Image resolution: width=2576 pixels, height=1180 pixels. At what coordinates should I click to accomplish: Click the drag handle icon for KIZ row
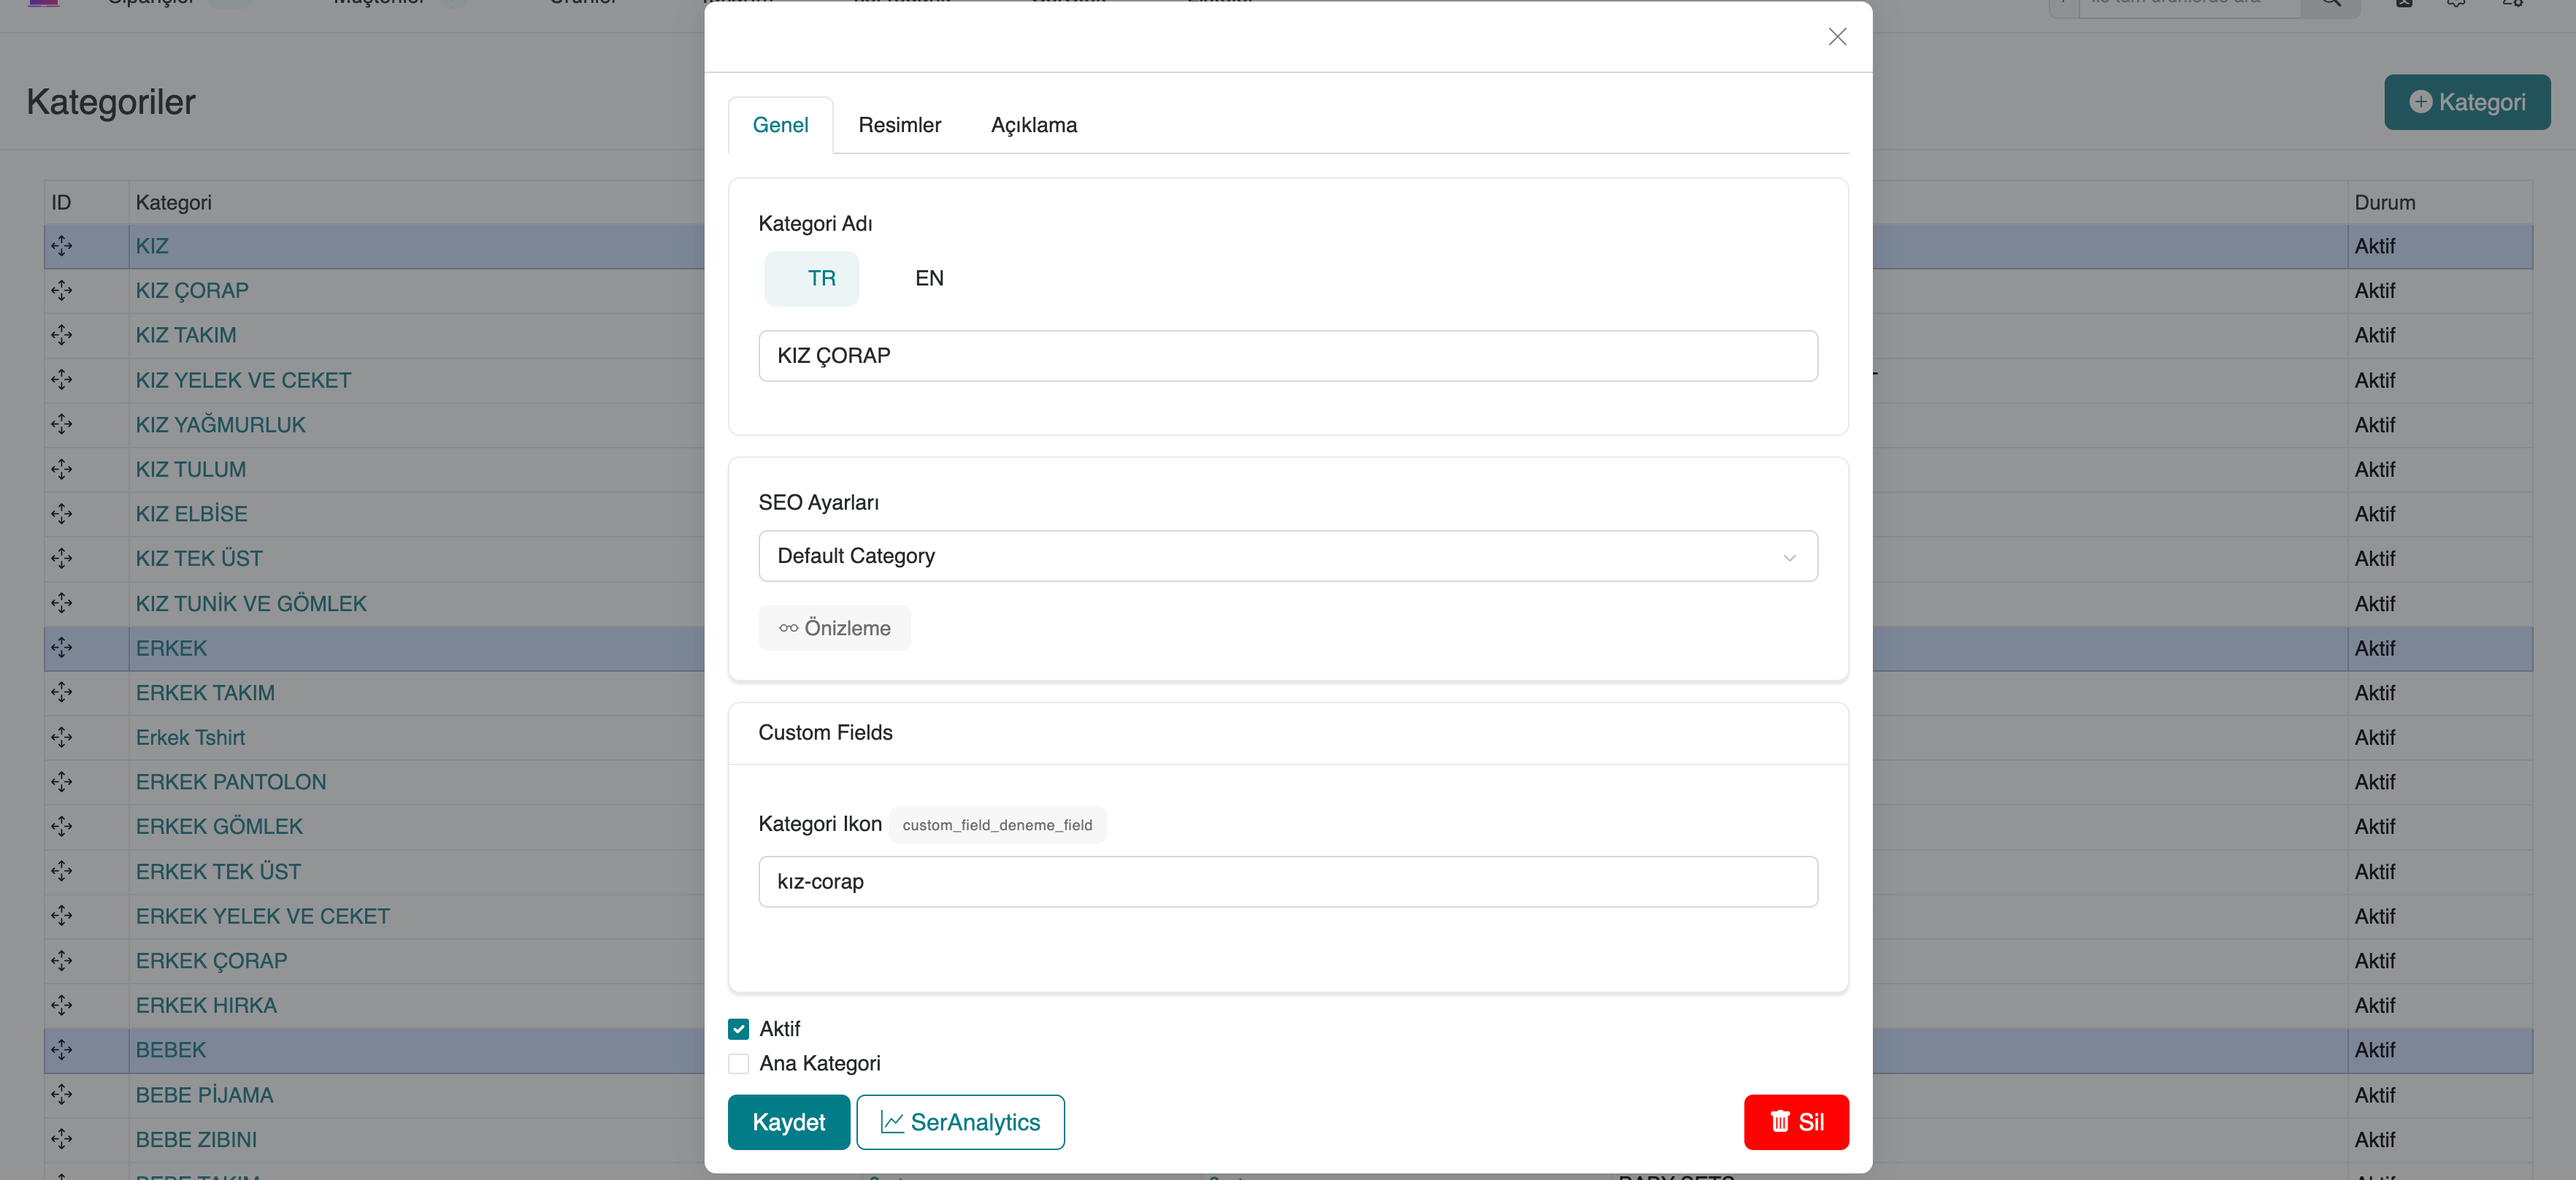(x=62, y=246)
